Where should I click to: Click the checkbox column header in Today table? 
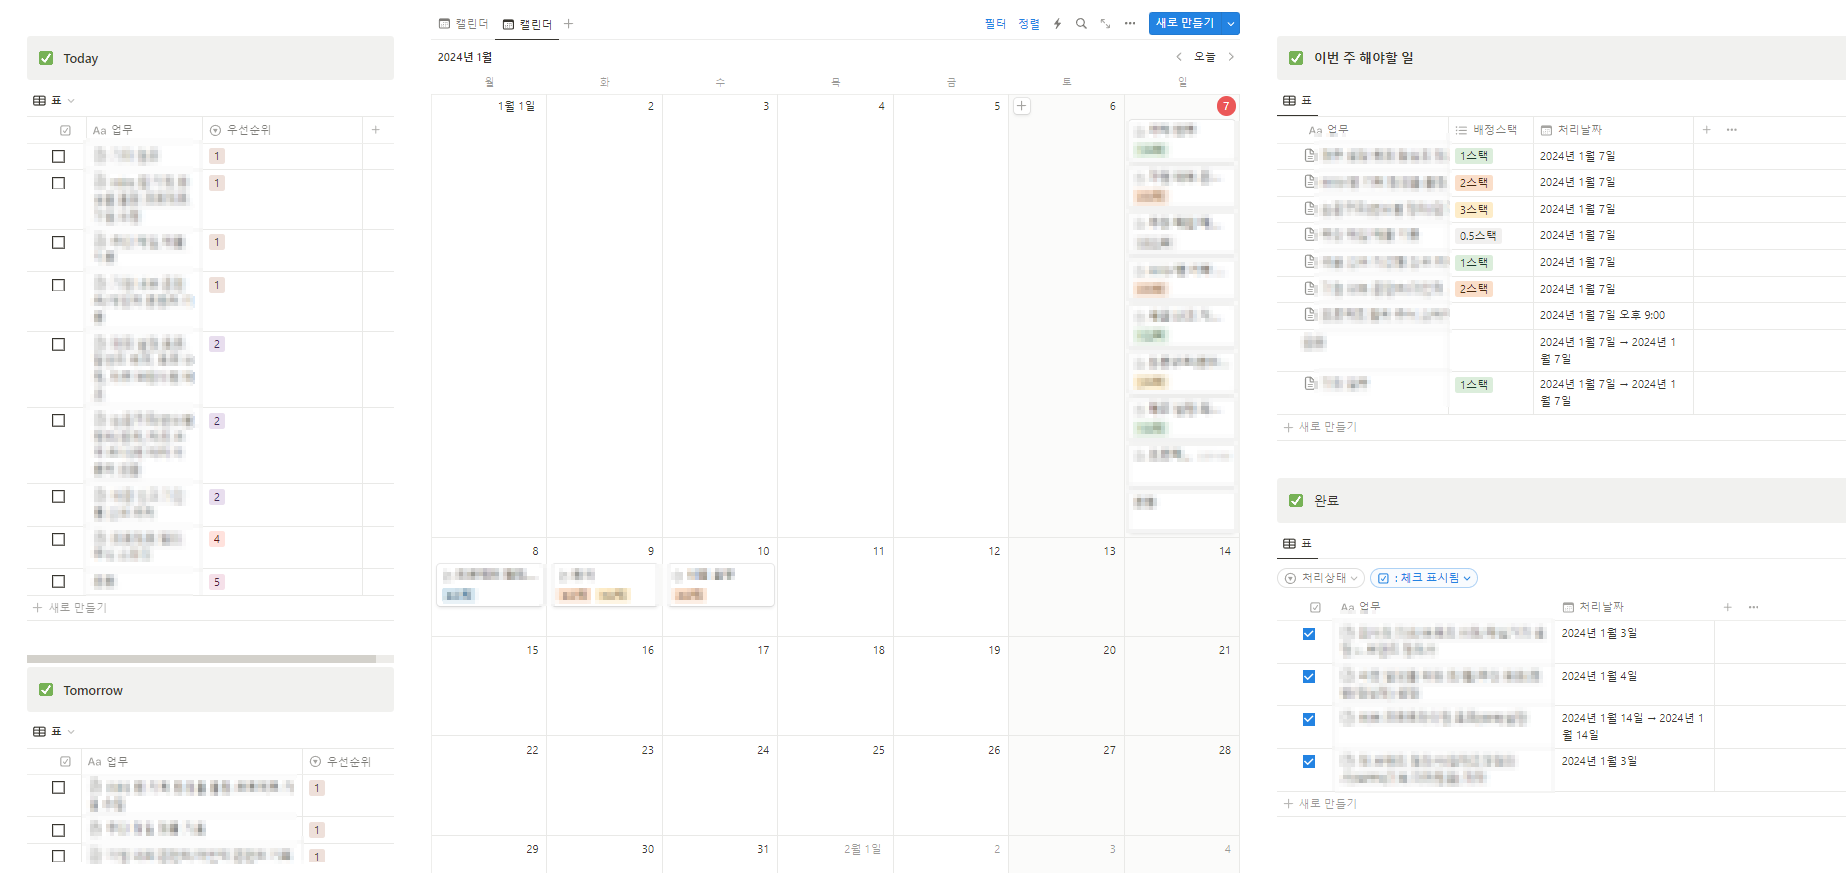tap(65, 130)
